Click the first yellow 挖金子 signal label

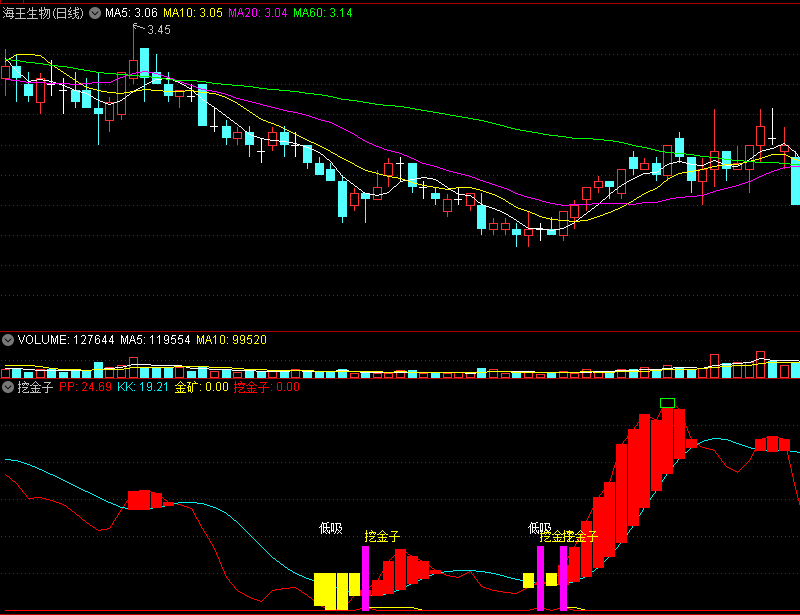[x=382, y=536]
